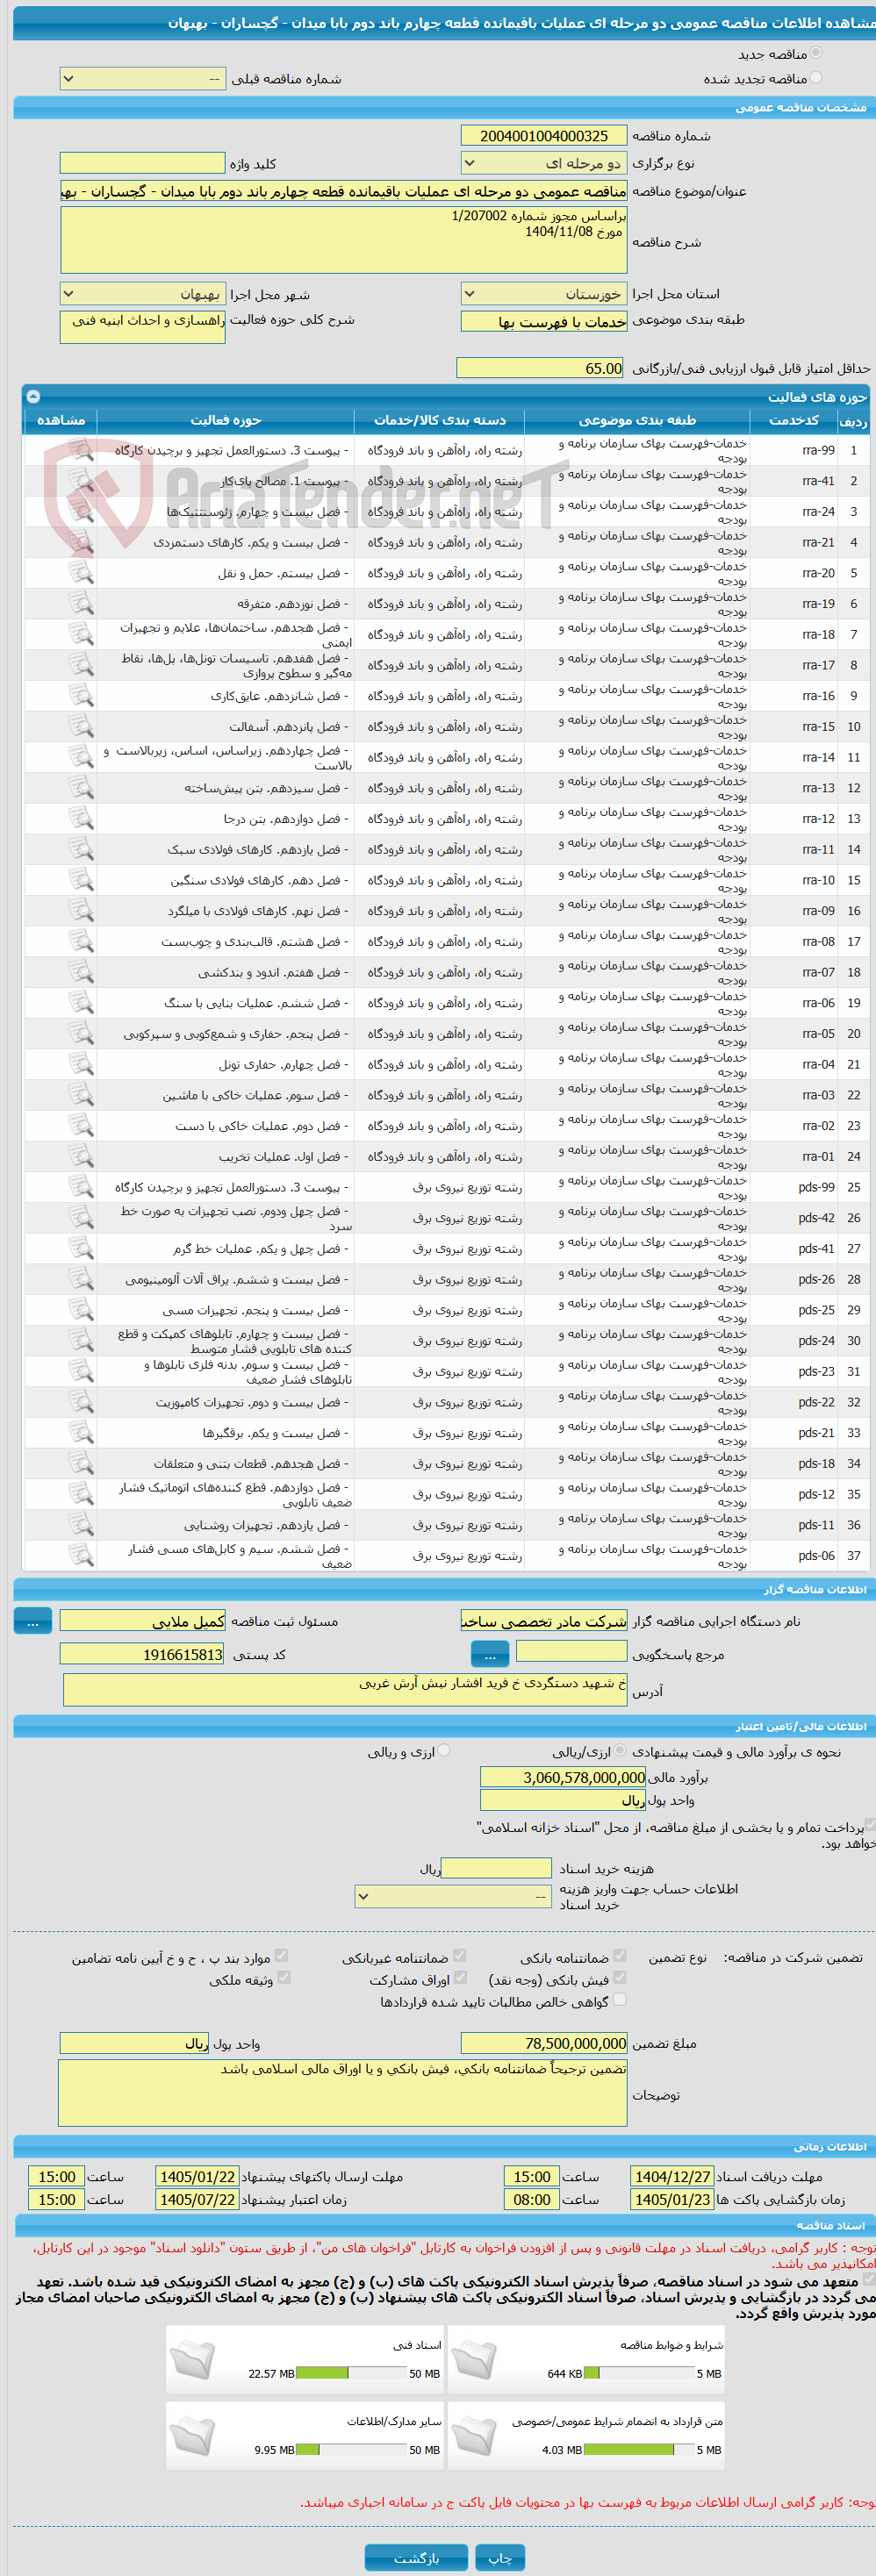The height and width of the screenshot is (2576, 876).
Task: Click کد پستی field
Action: (x=143, y=1654)
